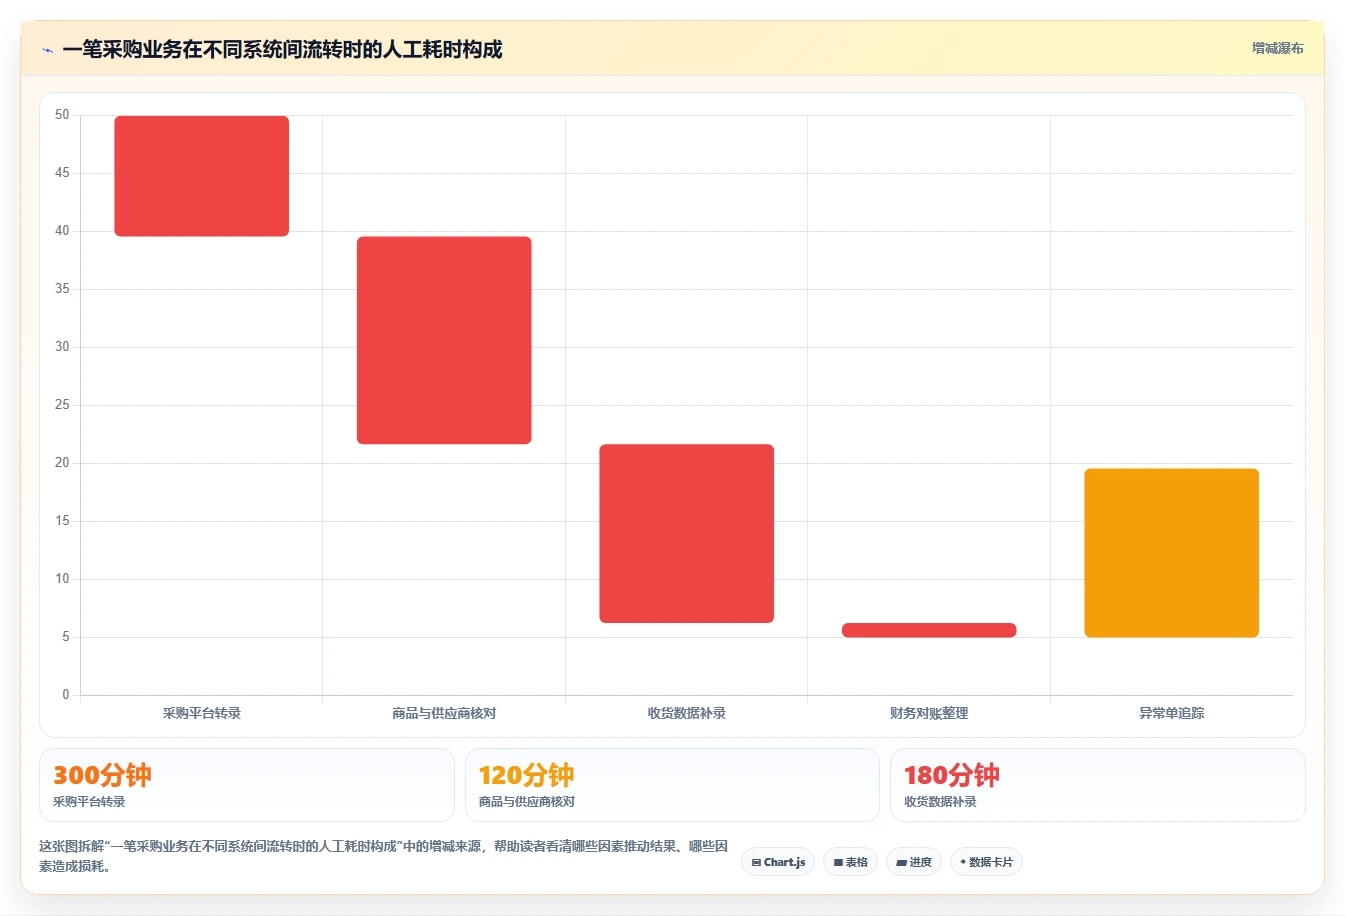1345x916 pixels.
Task: Select the red 收货数据补录 waterfall bar
Action: point(687,534)
